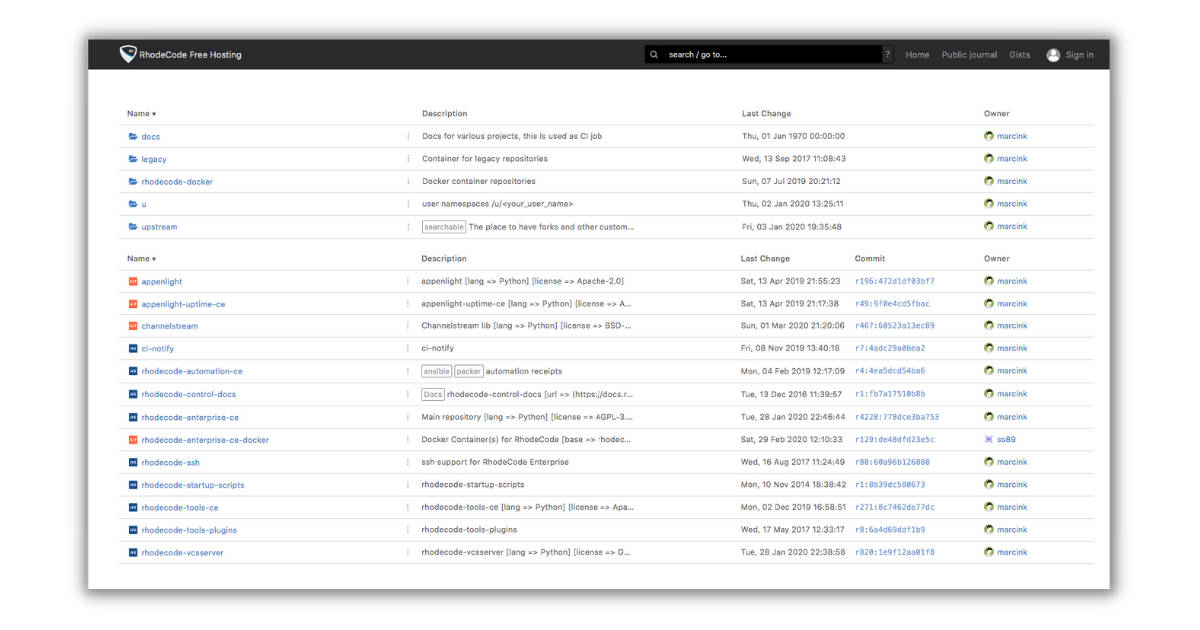Open the Gists section
This screenshot has height=630, width=1200.
coord(1019,54)
